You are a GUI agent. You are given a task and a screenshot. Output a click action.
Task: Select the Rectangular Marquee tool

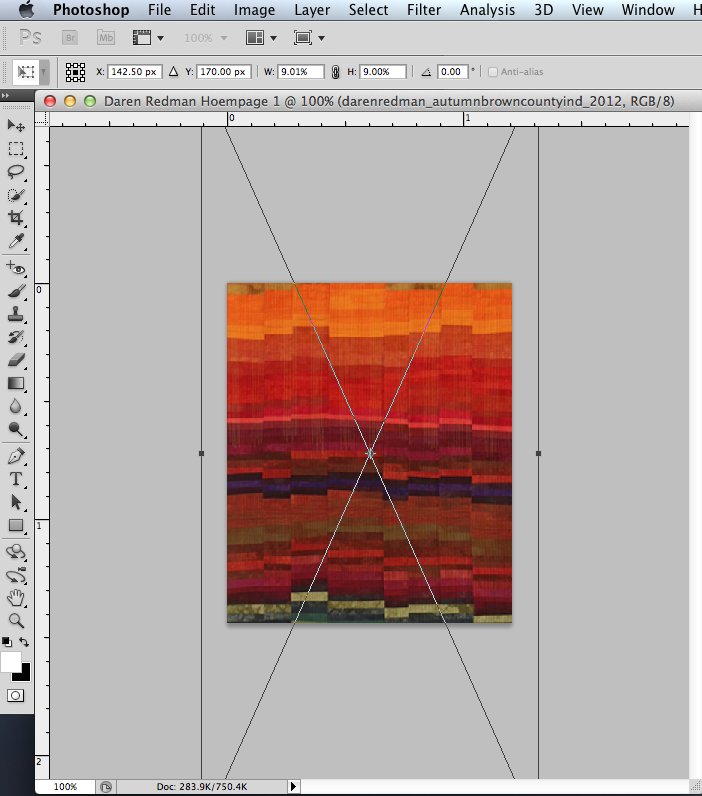click(x=16, y=149)
